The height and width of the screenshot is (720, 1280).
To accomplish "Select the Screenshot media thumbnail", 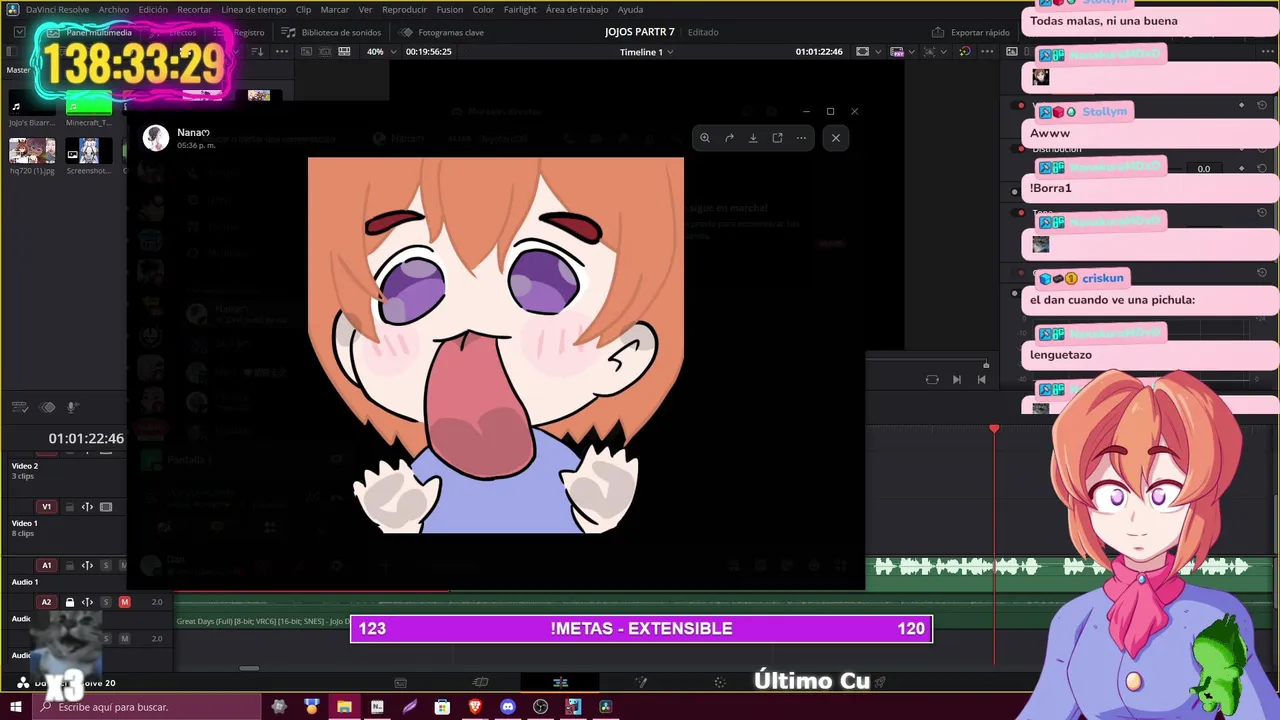I will pyautogui.click(x=89, y=151).
